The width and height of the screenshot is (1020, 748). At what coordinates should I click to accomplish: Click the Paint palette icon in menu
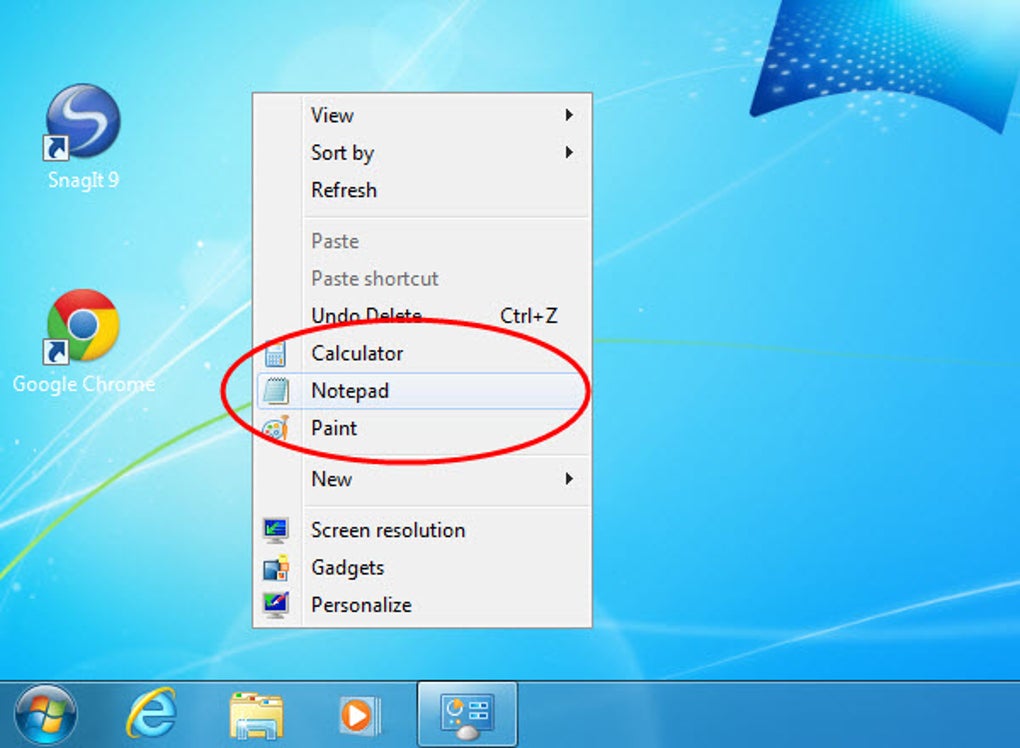click(x=275, y=429)
